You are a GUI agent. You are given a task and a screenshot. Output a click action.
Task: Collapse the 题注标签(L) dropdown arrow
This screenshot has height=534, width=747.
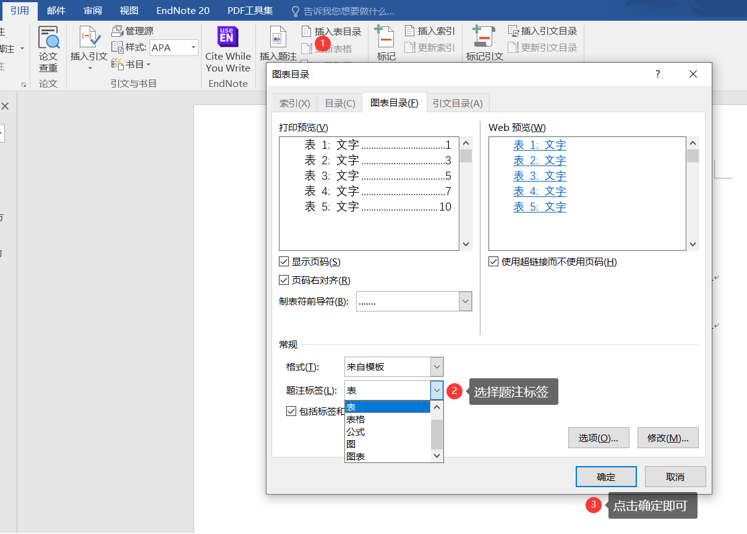(436, 391)
